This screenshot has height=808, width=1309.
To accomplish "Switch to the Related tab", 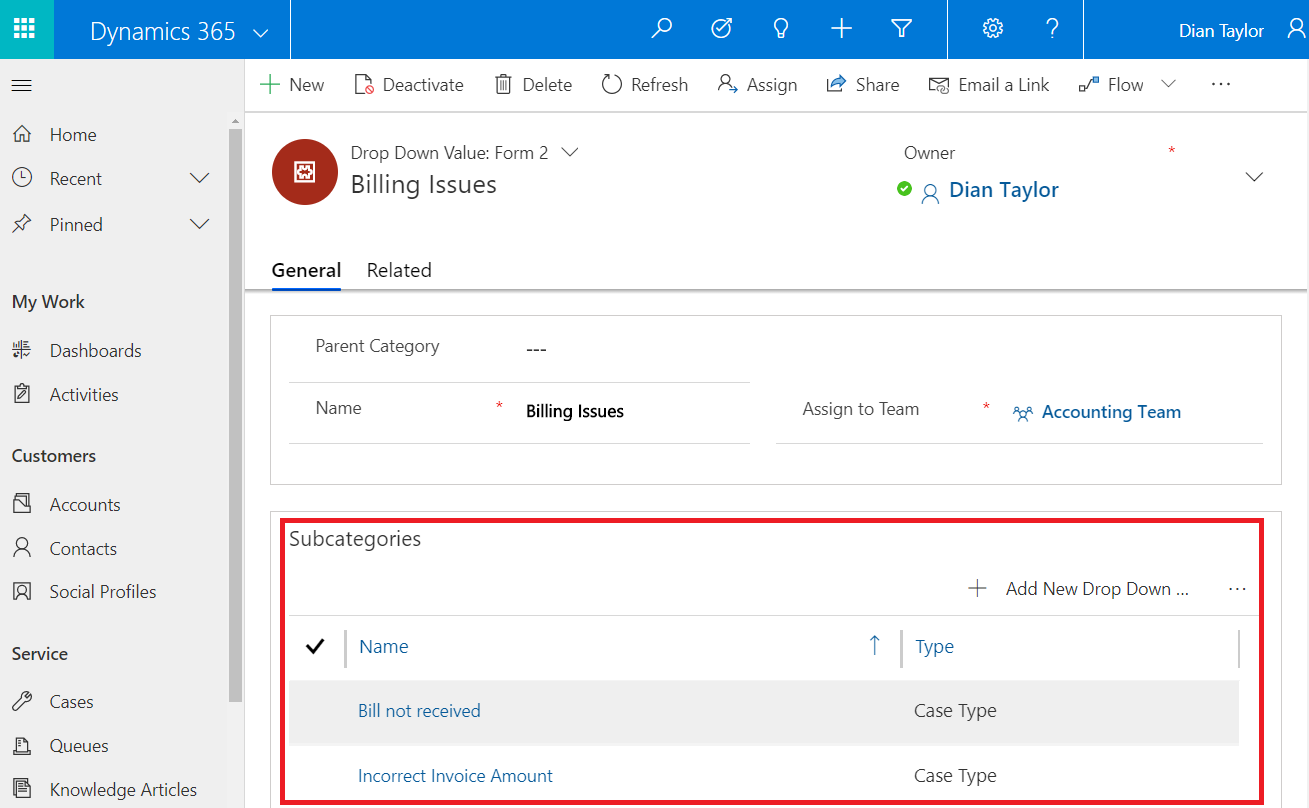I will coord(399,271).
